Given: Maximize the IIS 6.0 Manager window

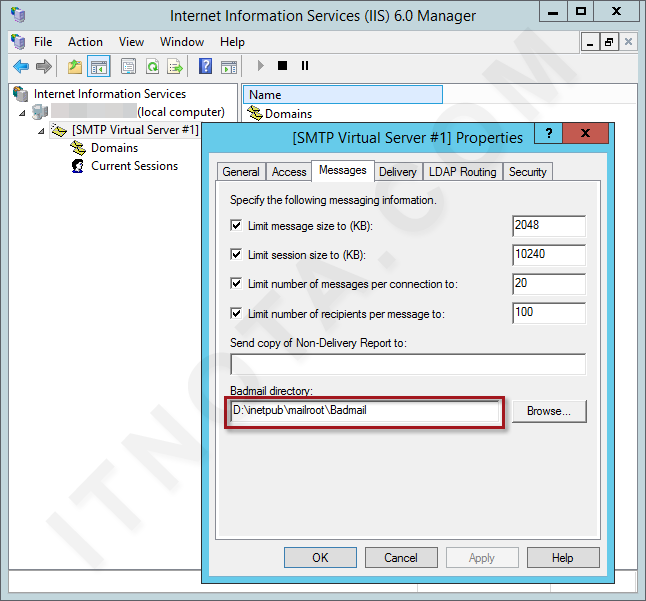Looking at the screenshot, I should [x=580, y=11].
